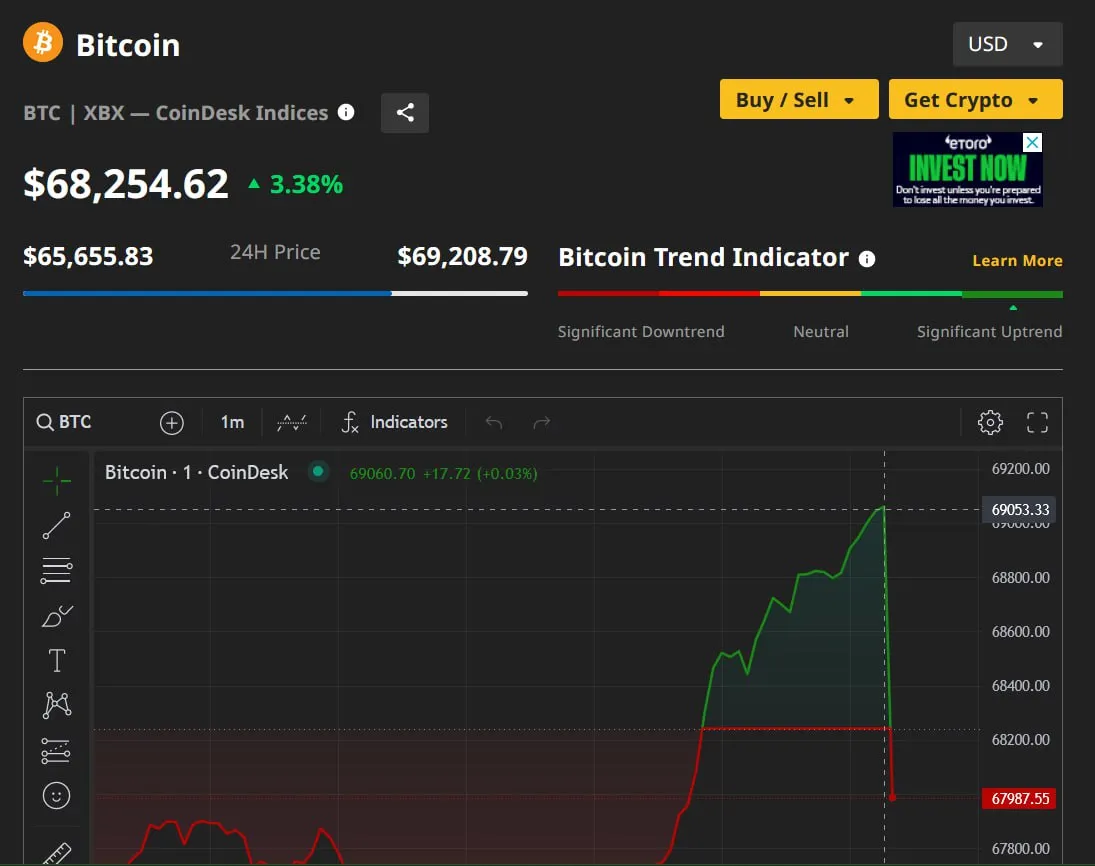Image resolution: width=1095 pixels, height=866 pixels.
Task: Close the eToro advertisement
Action: coord(1032,142)
